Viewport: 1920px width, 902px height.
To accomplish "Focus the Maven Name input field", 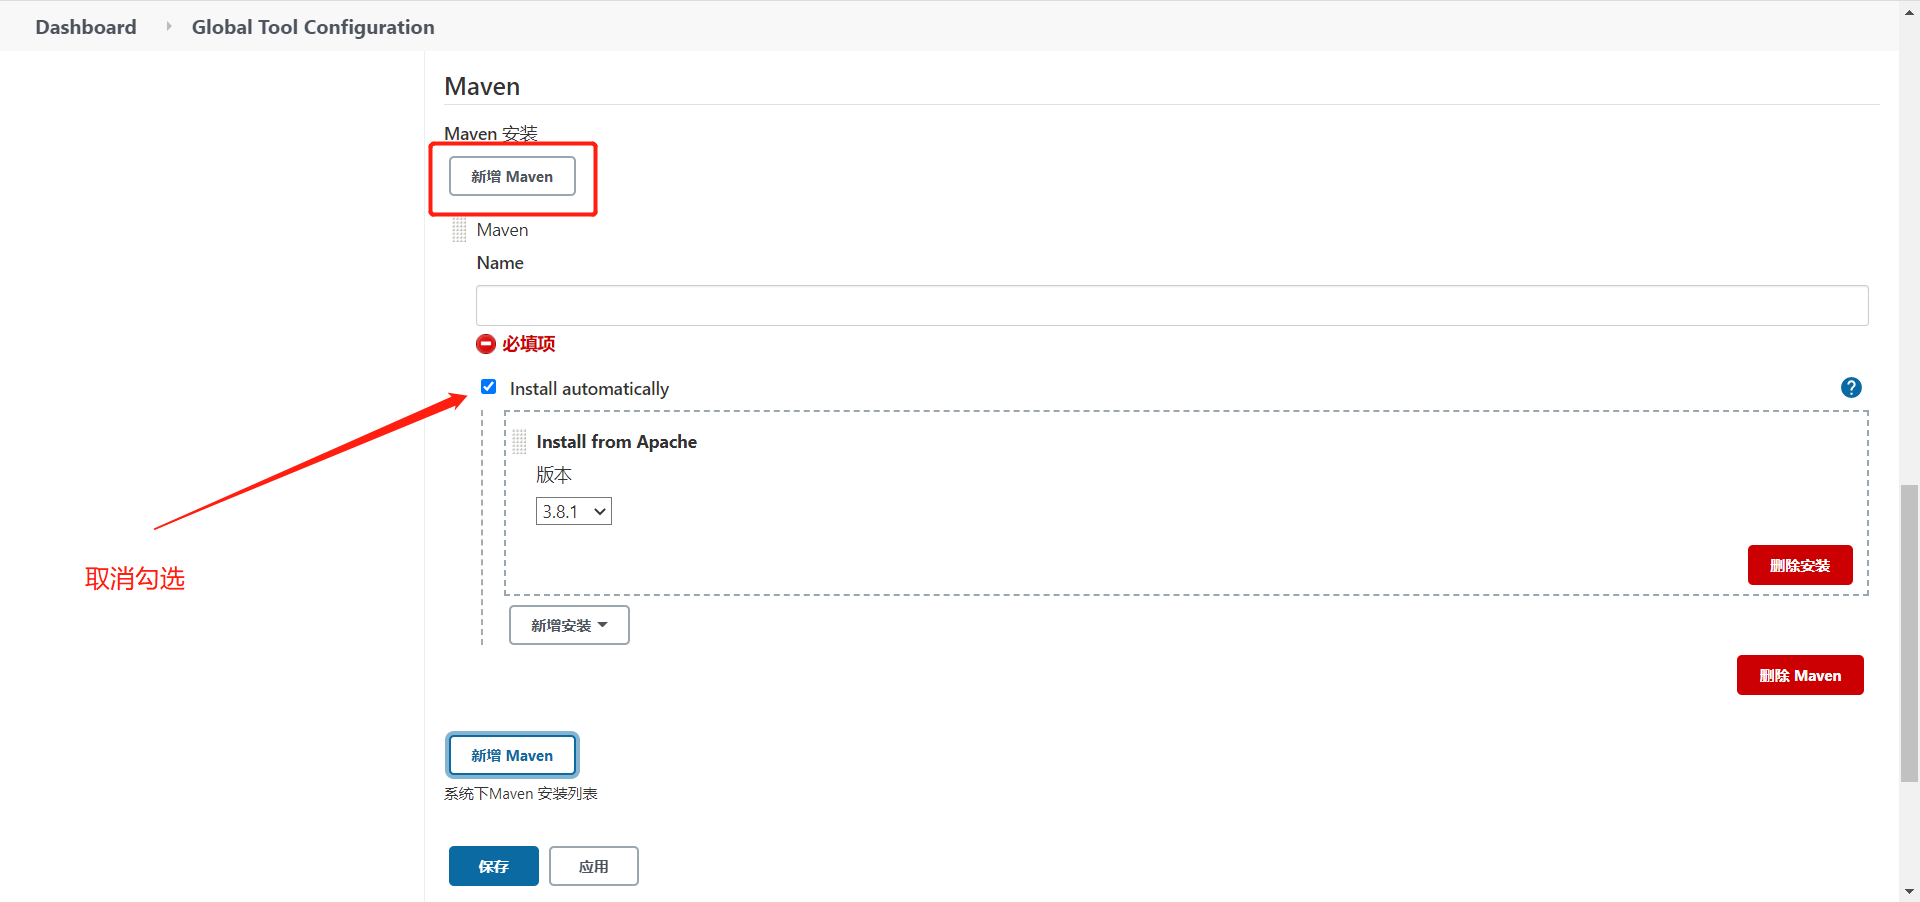I will [x=1172, y=305].
